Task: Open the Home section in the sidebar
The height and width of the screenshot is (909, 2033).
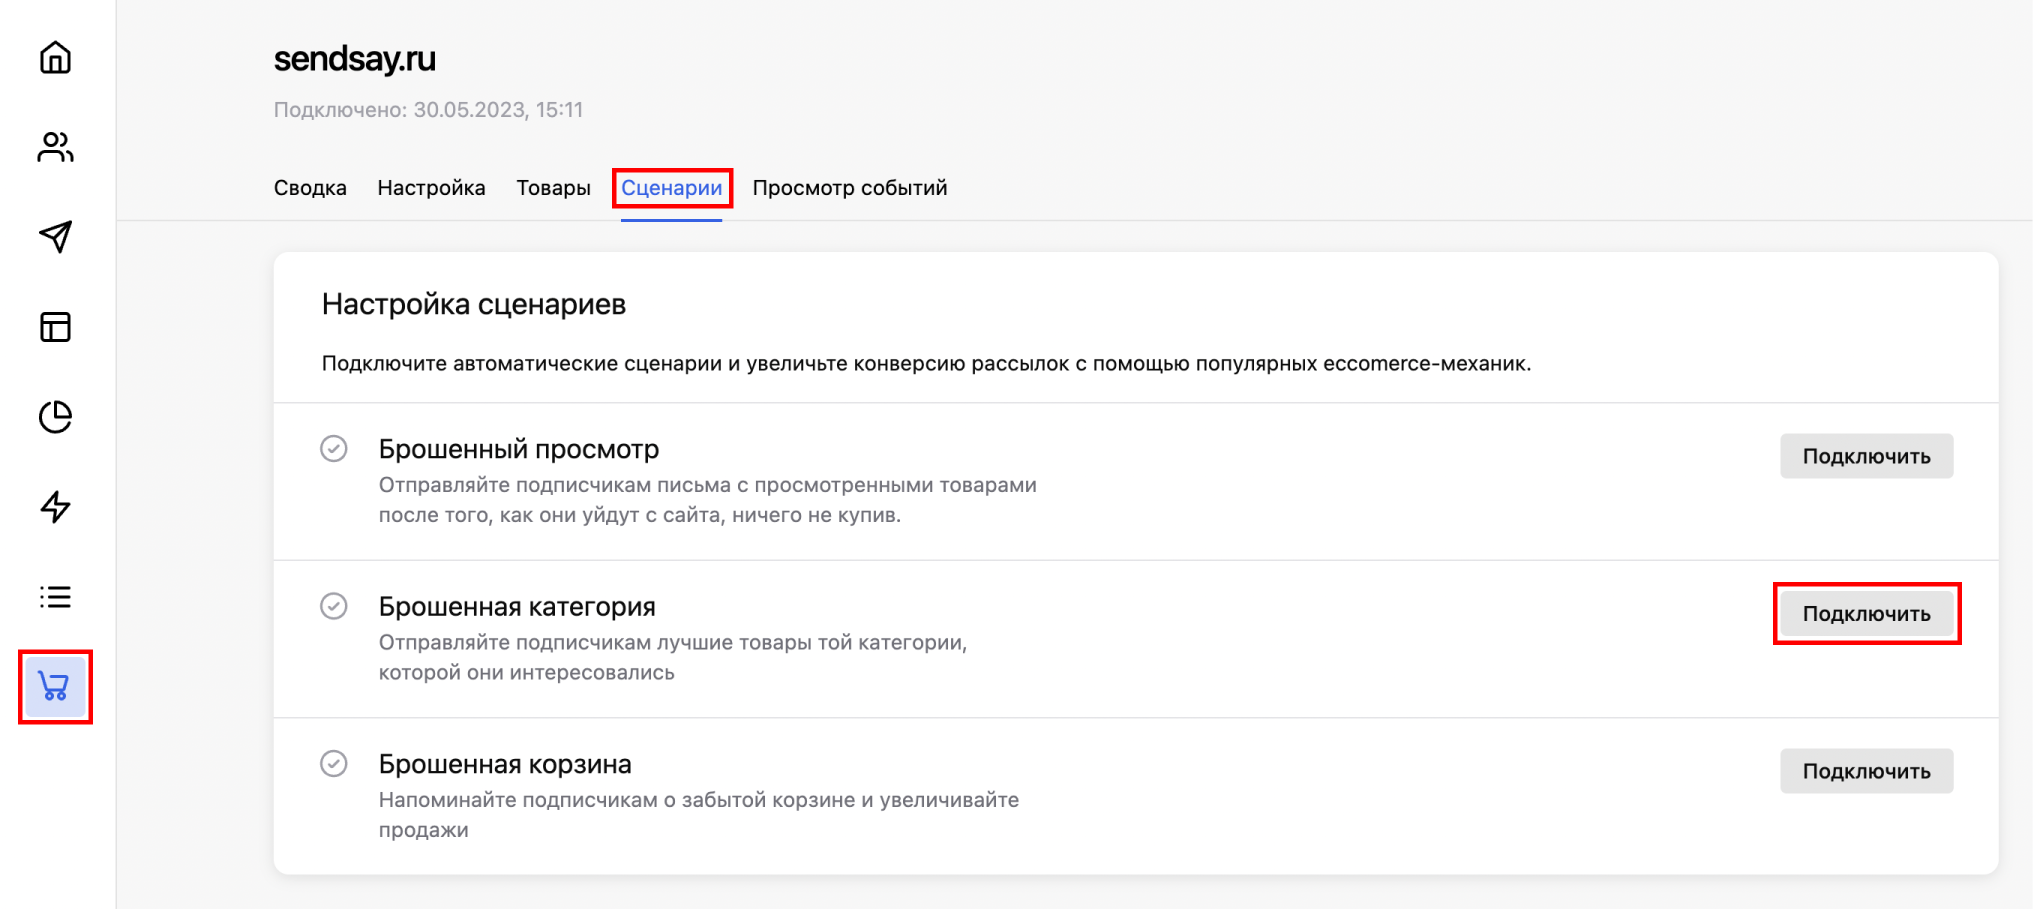Action: (x=55, y=58)
